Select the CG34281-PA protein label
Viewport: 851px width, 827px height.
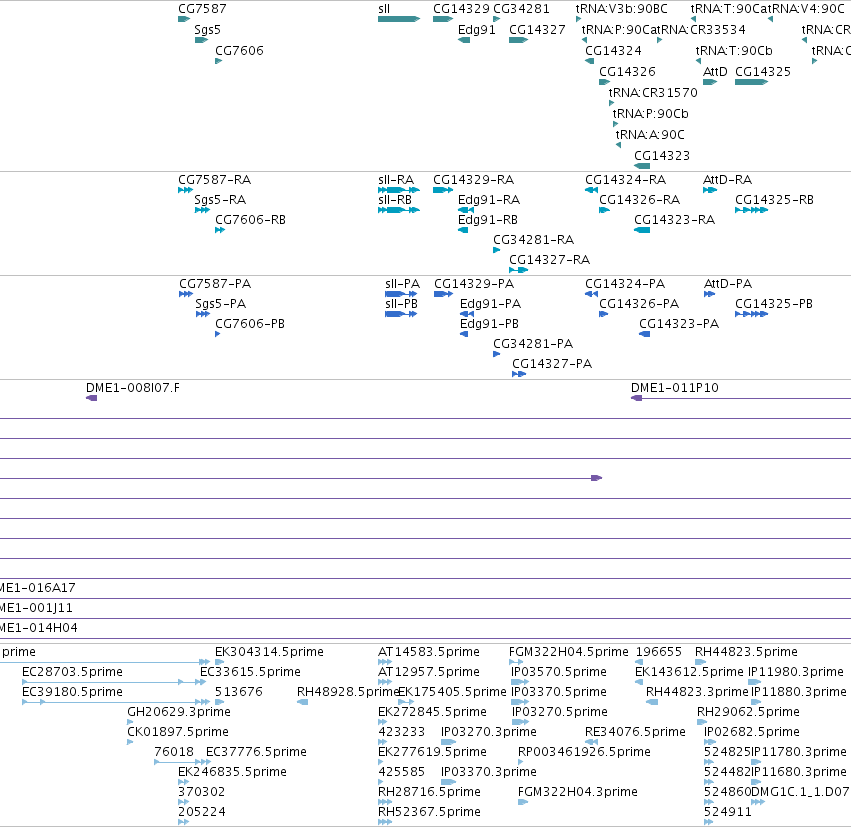[533, 344]
